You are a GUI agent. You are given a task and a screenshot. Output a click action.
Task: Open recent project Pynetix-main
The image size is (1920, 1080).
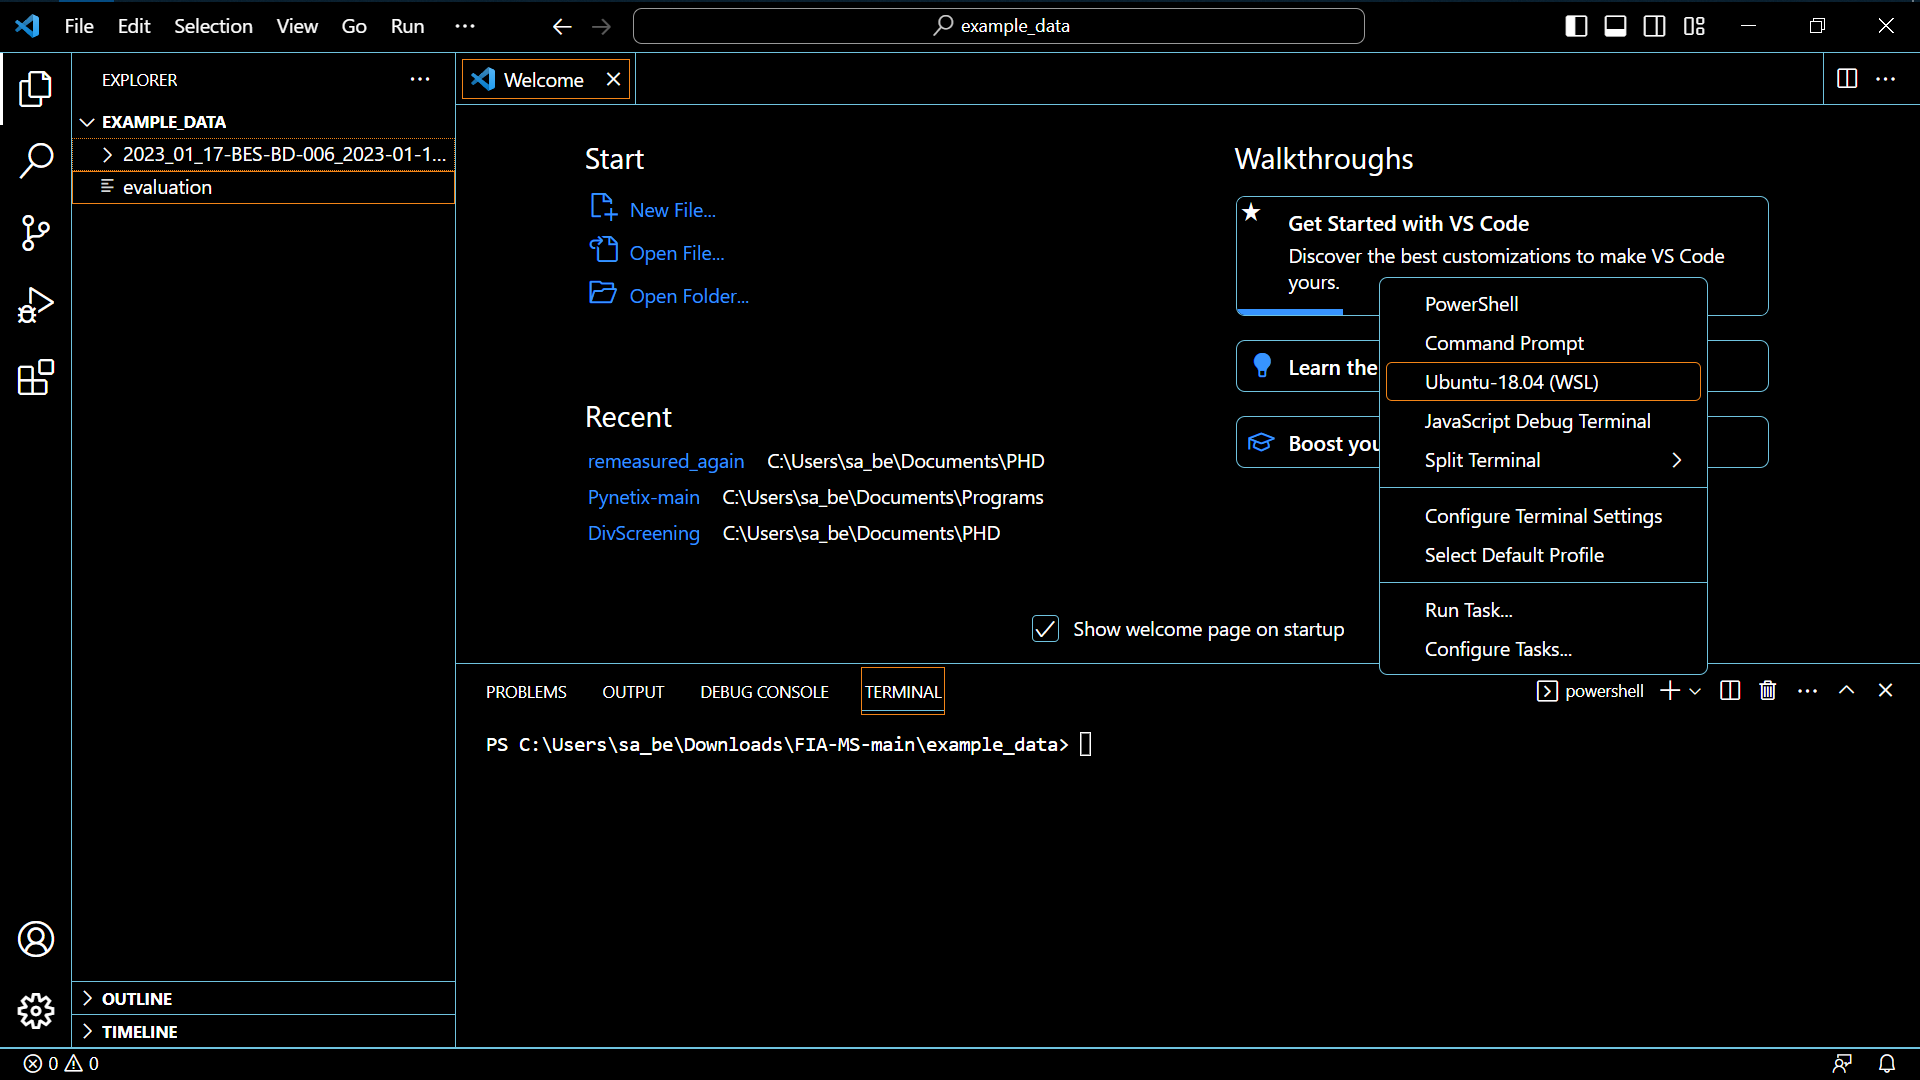pyautogui.click(x=643, y=497)
